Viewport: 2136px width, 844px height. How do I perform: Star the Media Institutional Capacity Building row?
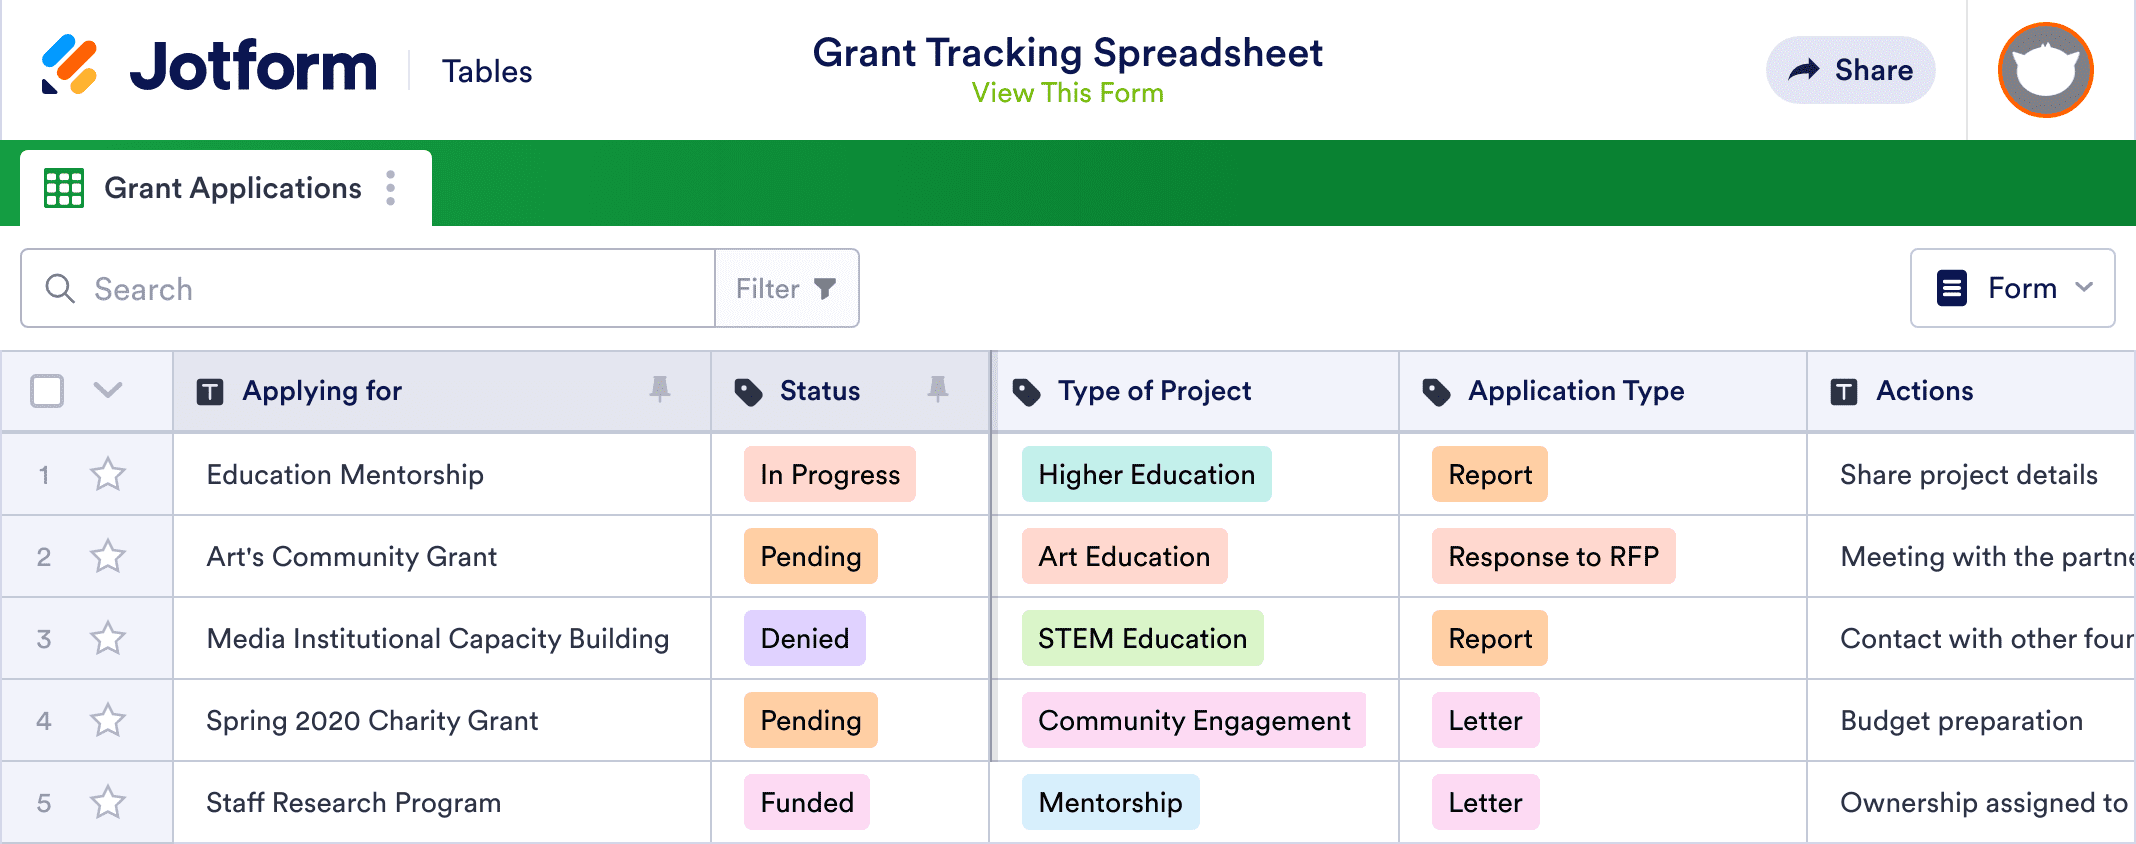108,638
